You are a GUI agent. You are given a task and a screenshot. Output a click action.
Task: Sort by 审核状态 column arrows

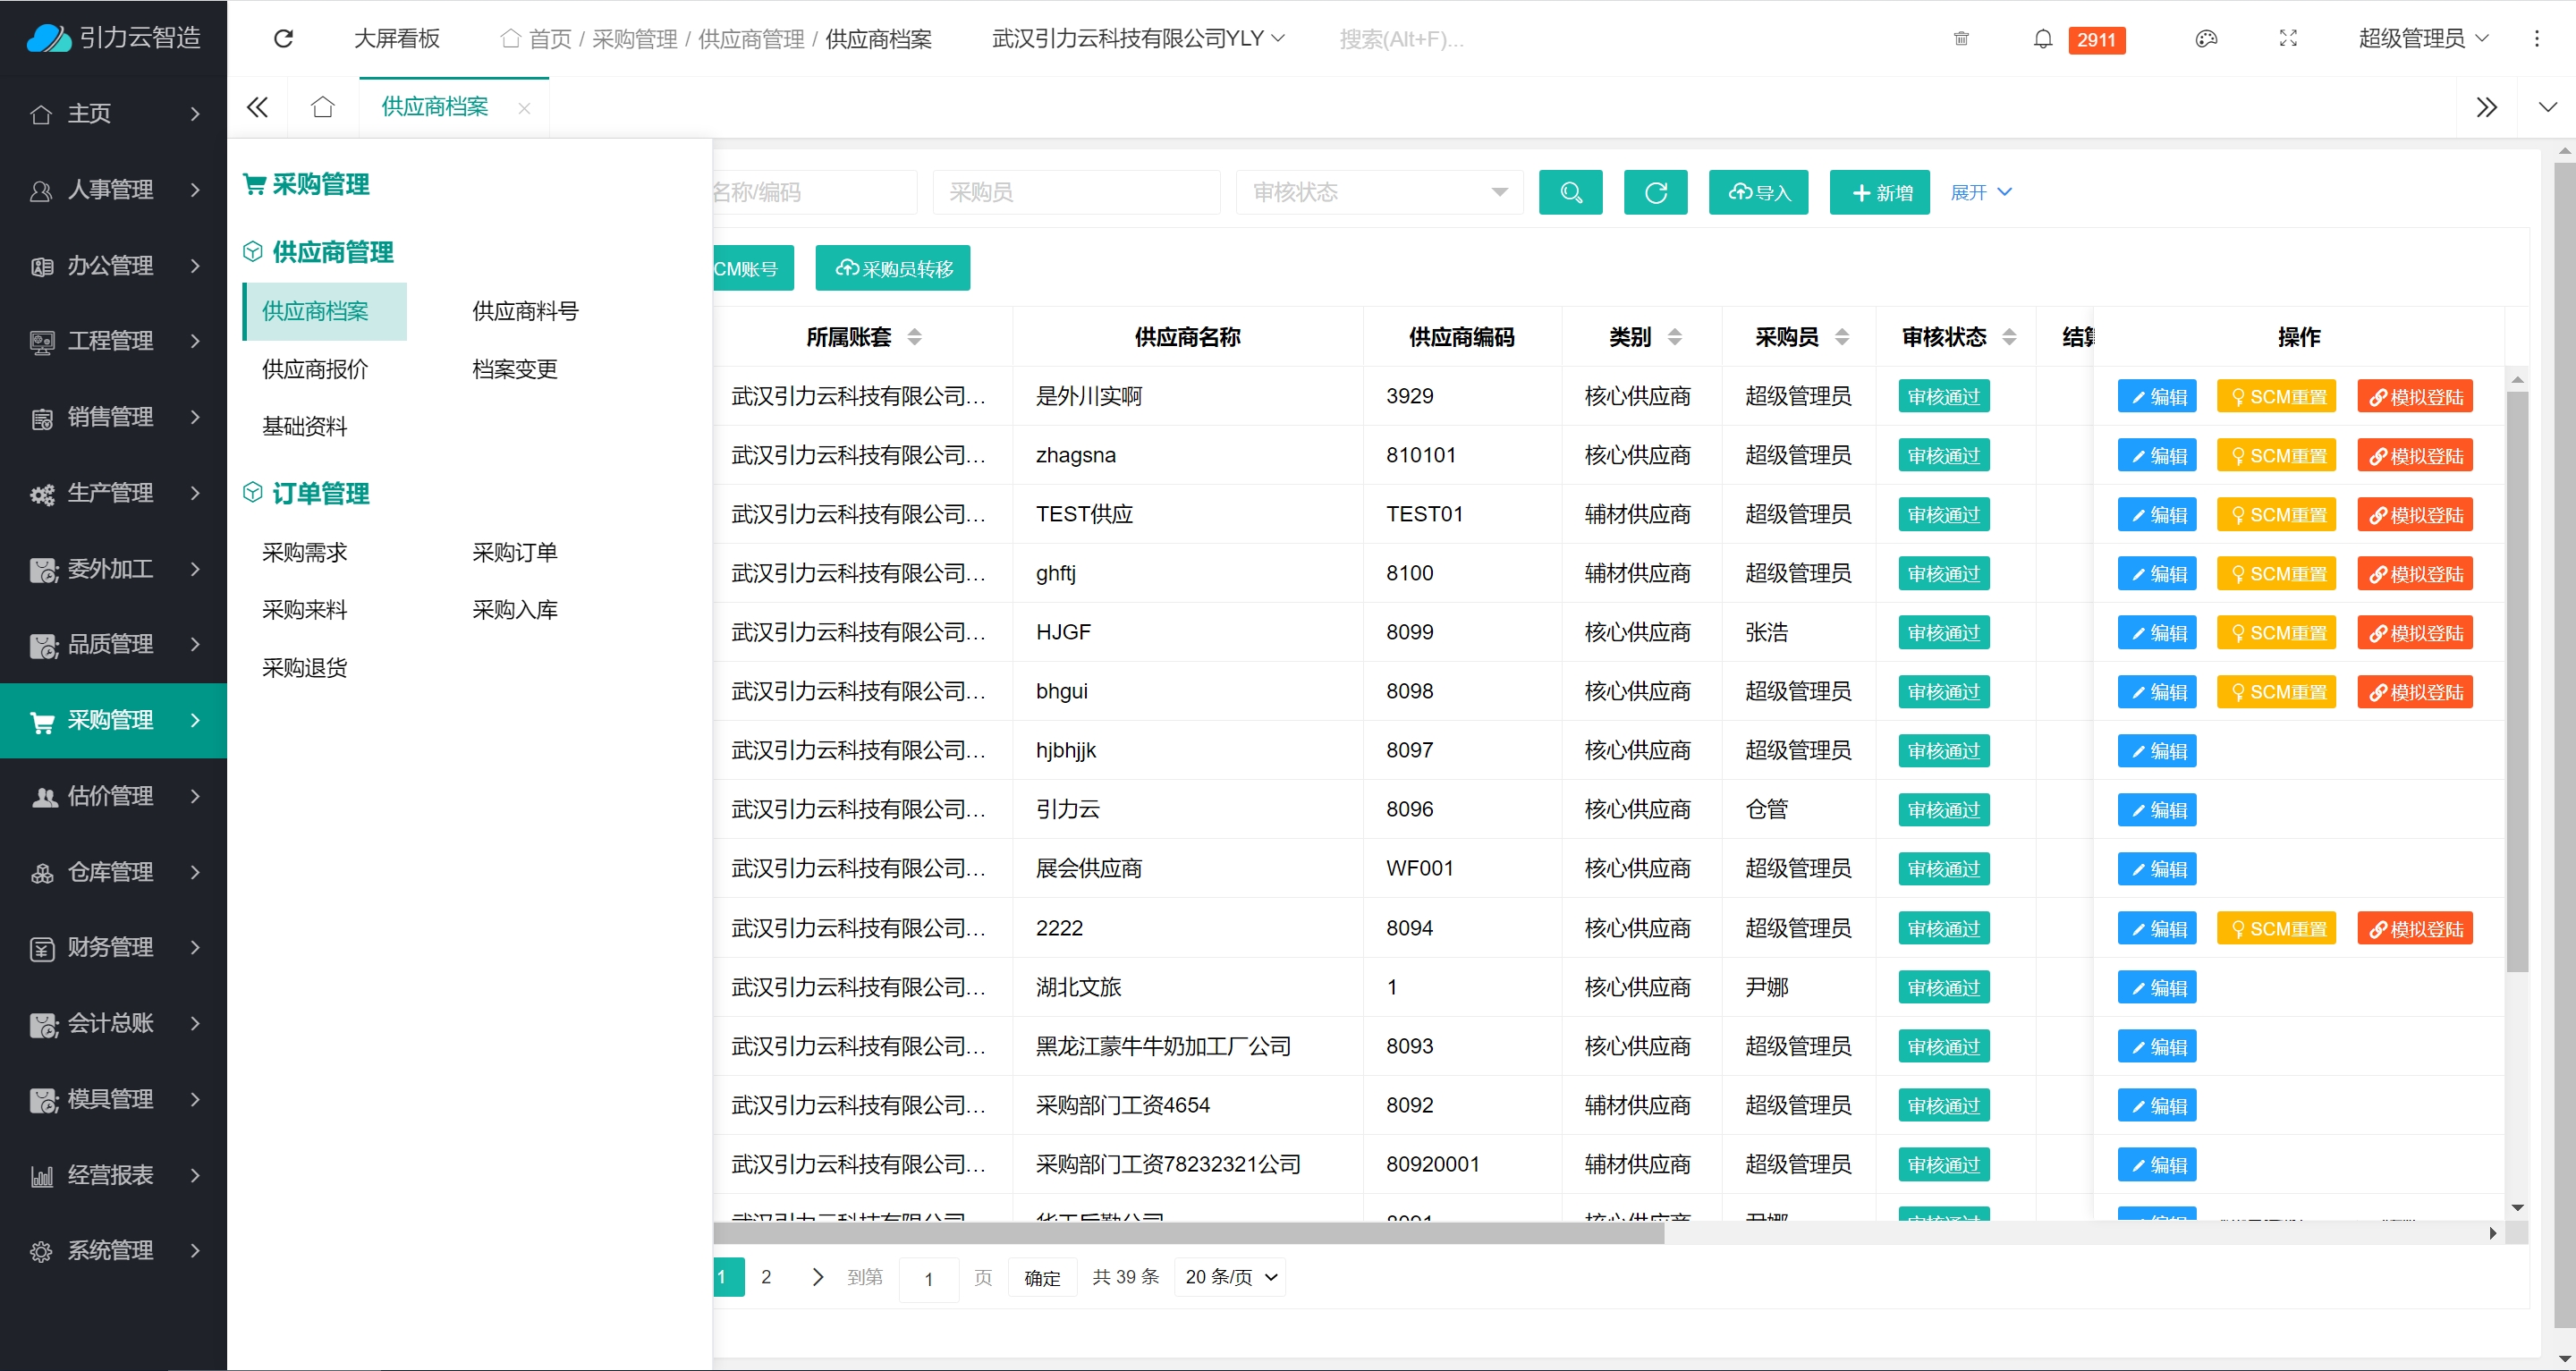click(2009, 337)
